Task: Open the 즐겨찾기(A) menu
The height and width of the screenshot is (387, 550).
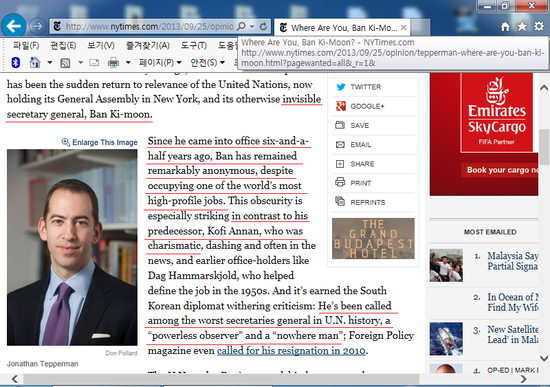Action: tap(148, 46)
